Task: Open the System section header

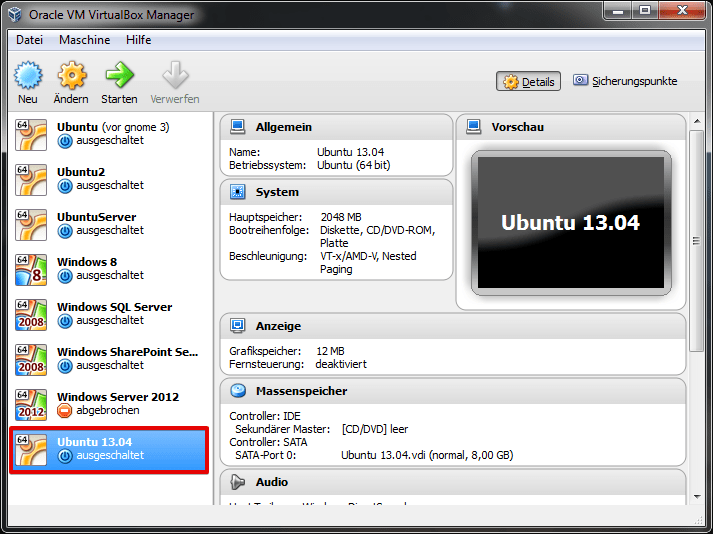Action: click(277, 192)
